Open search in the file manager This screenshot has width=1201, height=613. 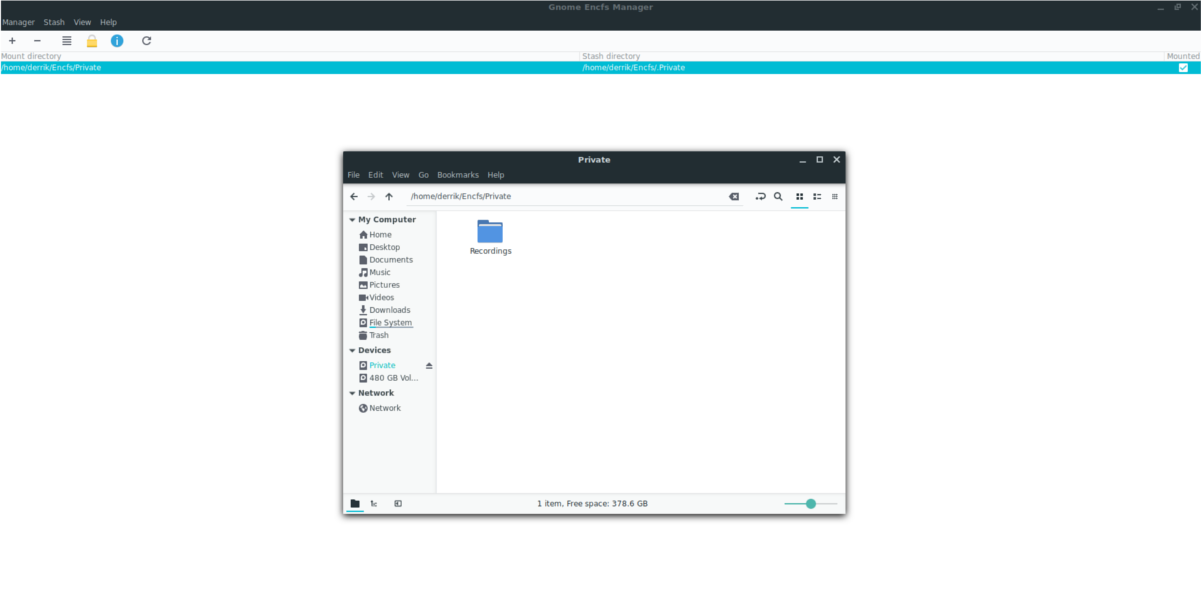tap(778, 197)
